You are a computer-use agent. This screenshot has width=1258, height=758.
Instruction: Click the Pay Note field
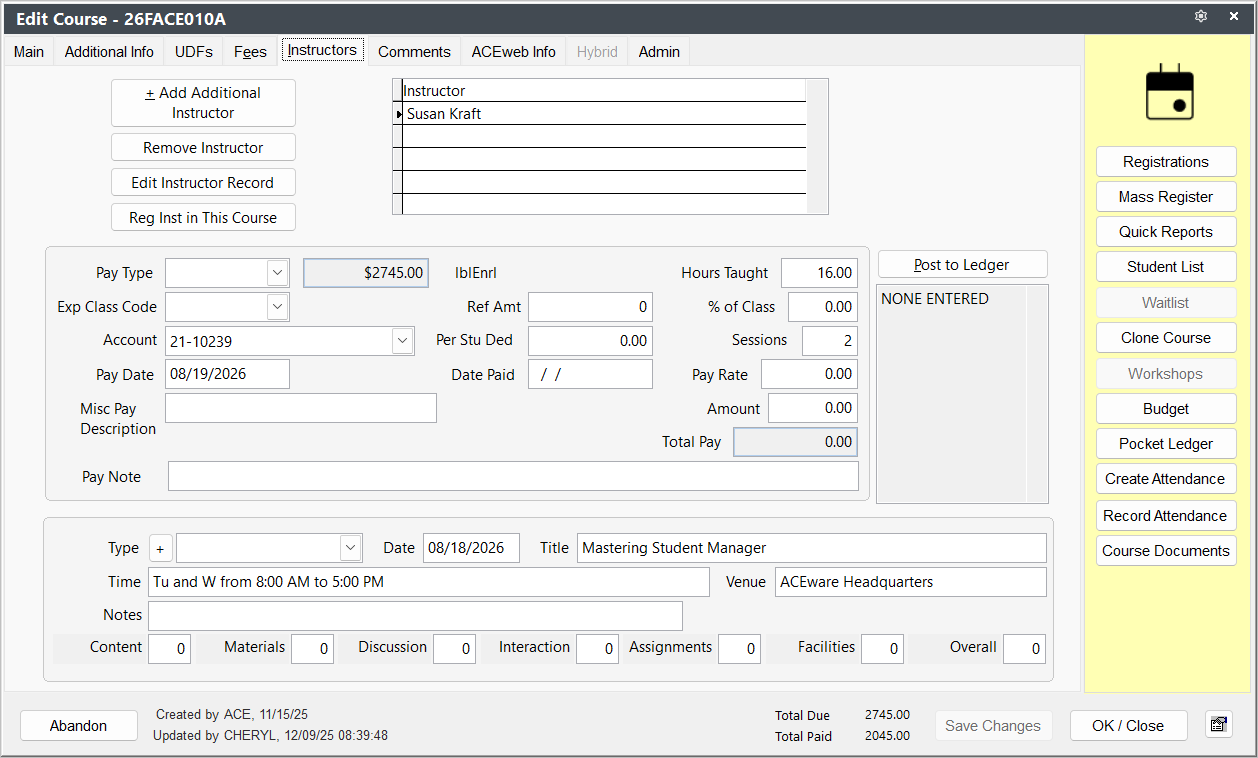point(513,476)
